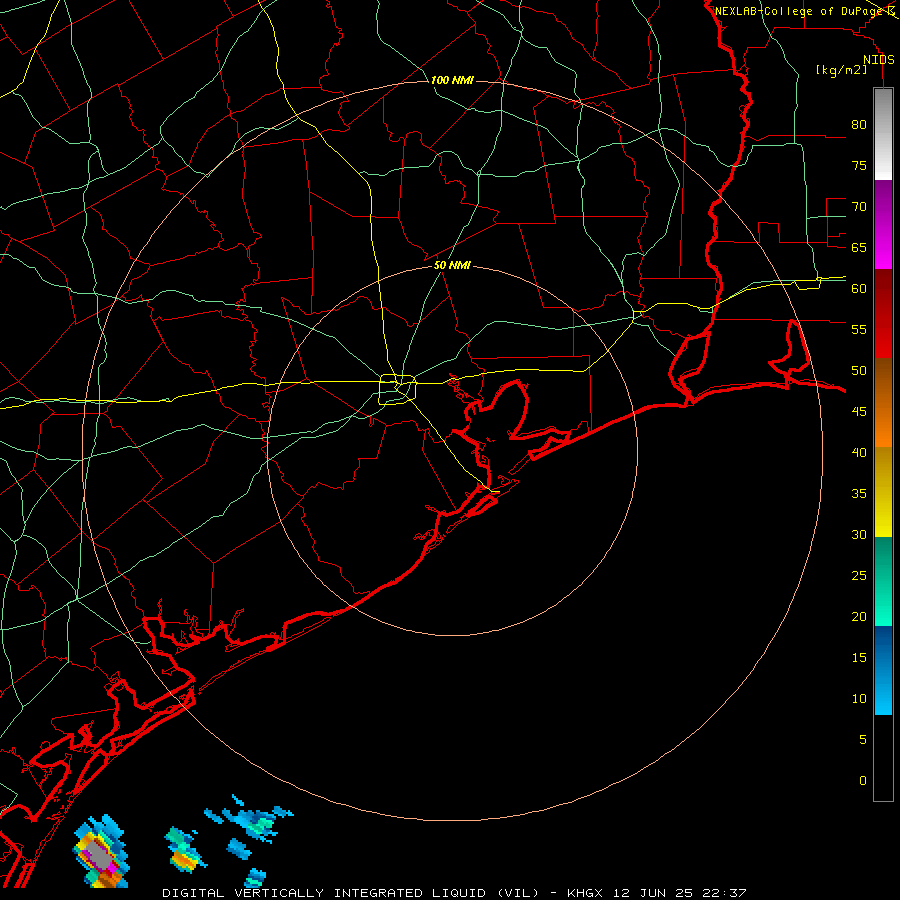Click the 5 value on the color scale
Image resolution: width=900 pixels, height=900 pixels.
click(863, 739)
